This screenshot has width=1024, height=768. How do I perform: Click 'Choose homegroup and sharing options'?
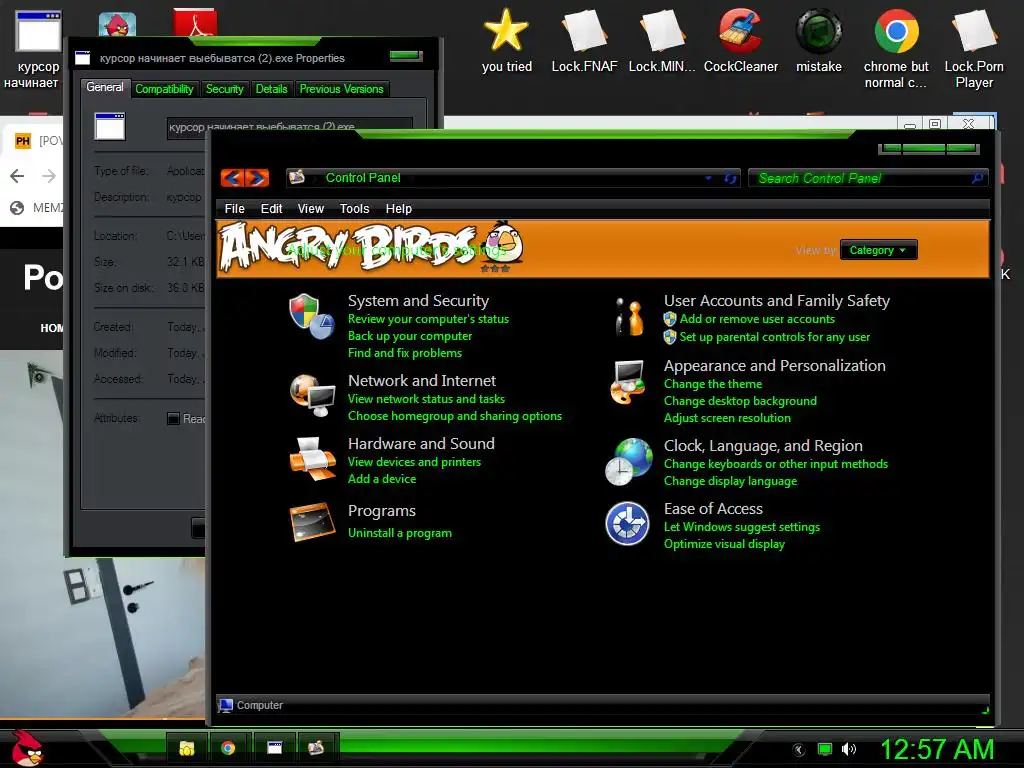[455, 415]
